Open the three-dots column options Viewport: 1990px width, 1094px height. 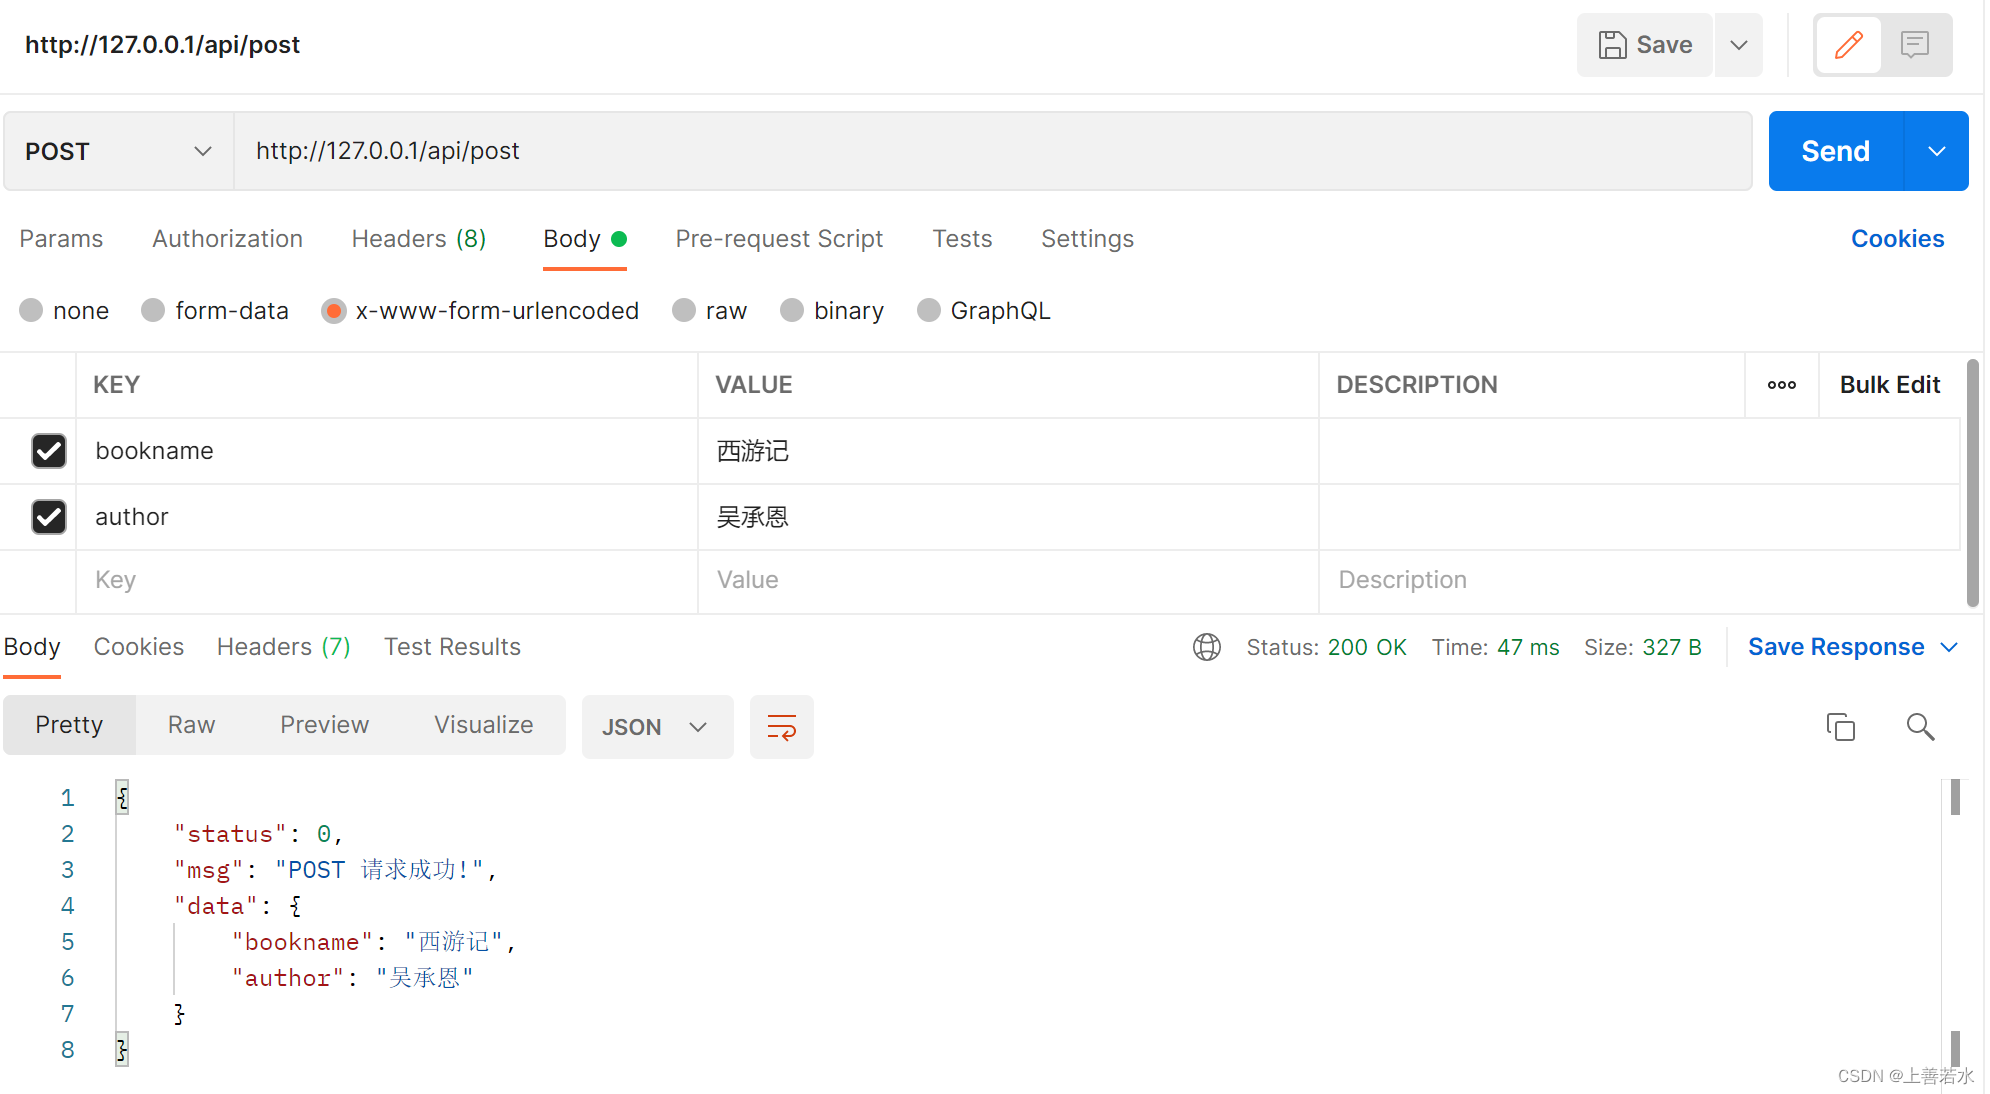pyautogui.click(x=1781, y=385)
